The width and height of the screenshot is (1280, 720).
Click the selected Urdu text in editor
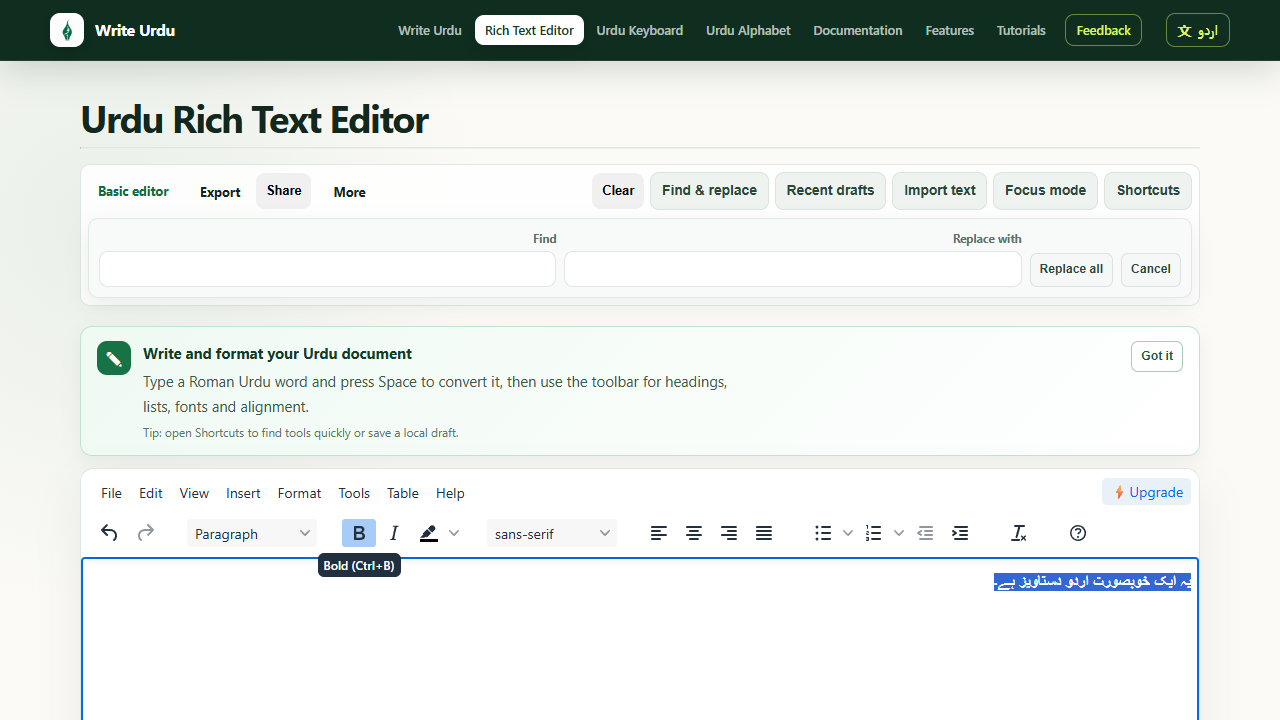(x=1092, y=582)
